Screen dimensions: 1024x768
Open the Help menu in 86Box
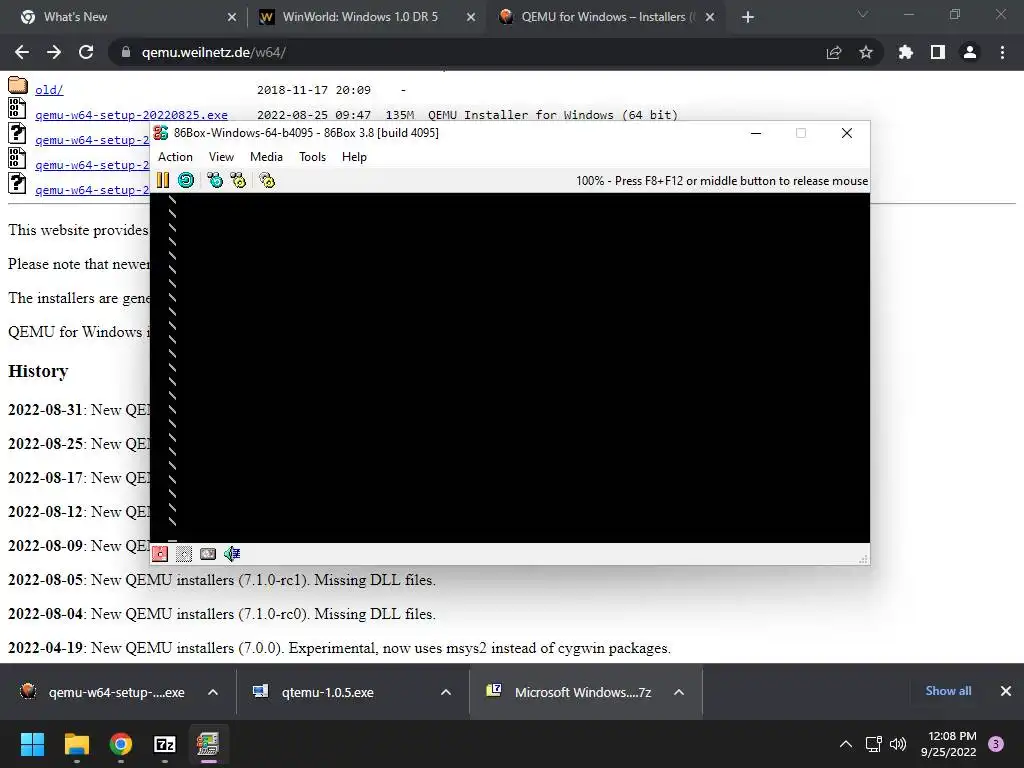coord(354,157)
